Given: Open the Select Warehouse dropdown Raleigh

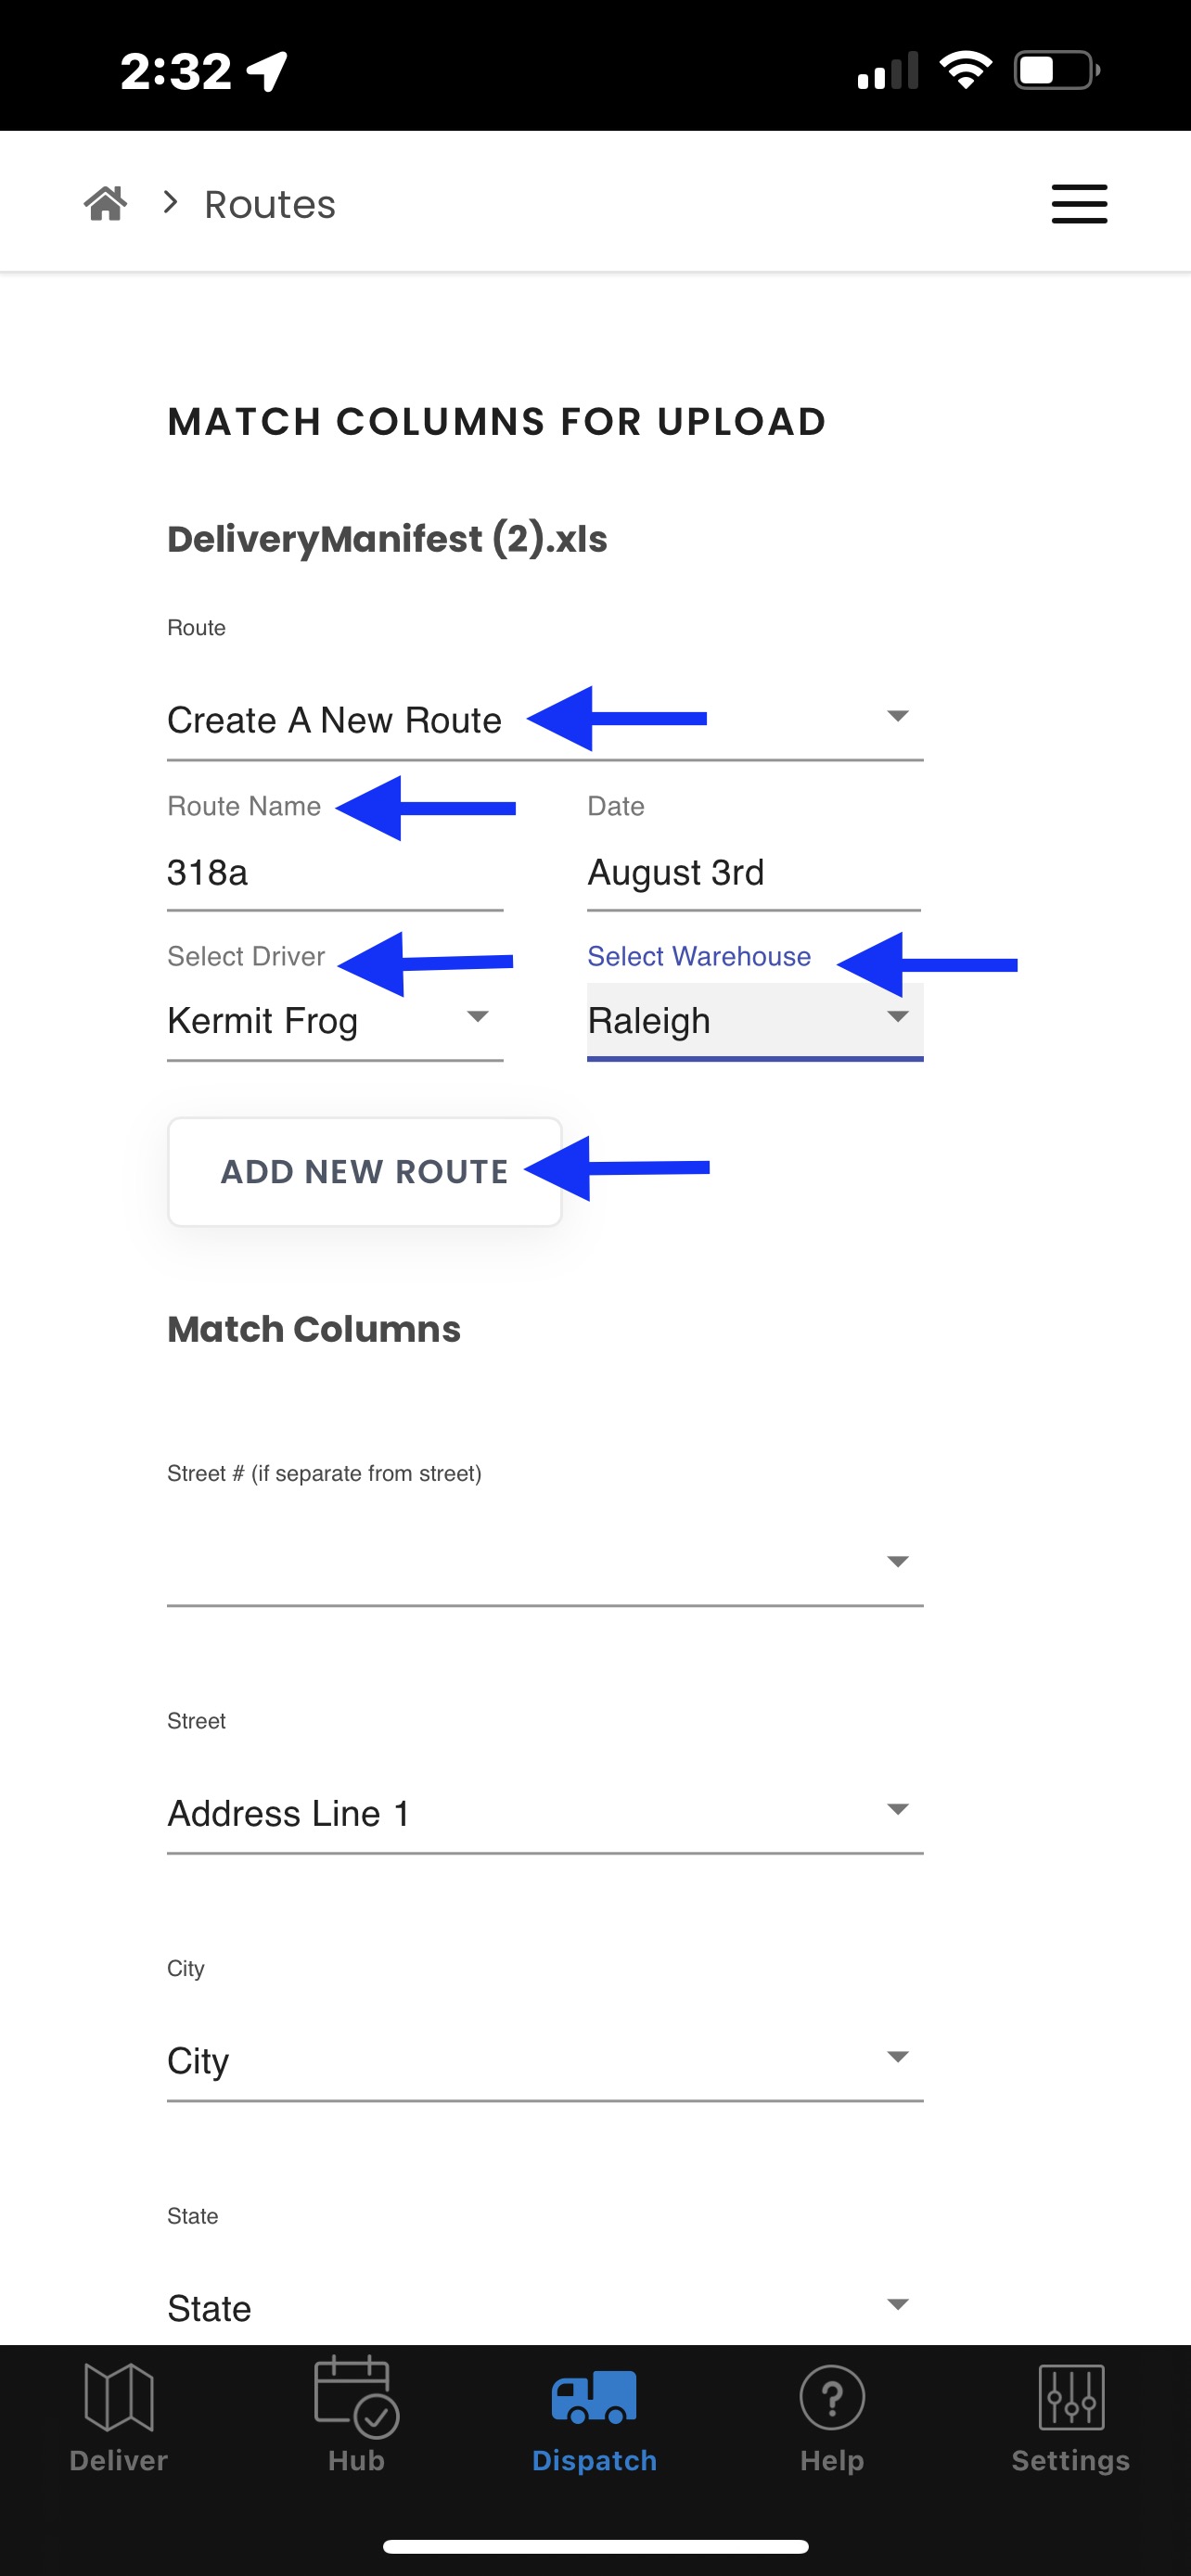Looking at the screenshot, I should pos(755,1021).
